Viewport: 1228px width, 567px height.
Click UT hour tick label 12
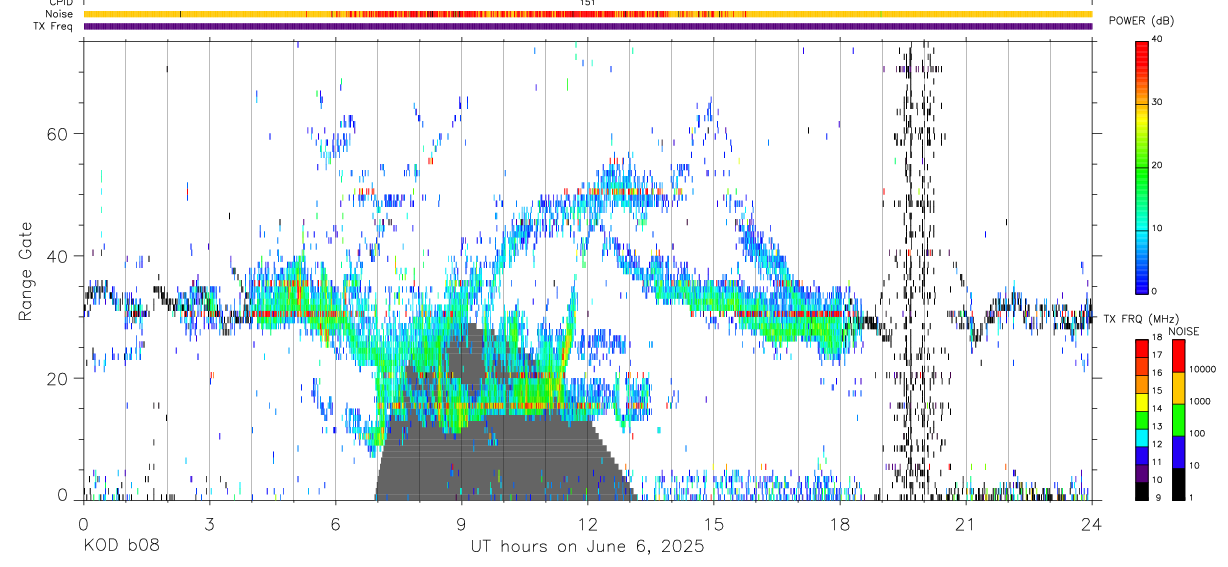[x=588, y=524]
